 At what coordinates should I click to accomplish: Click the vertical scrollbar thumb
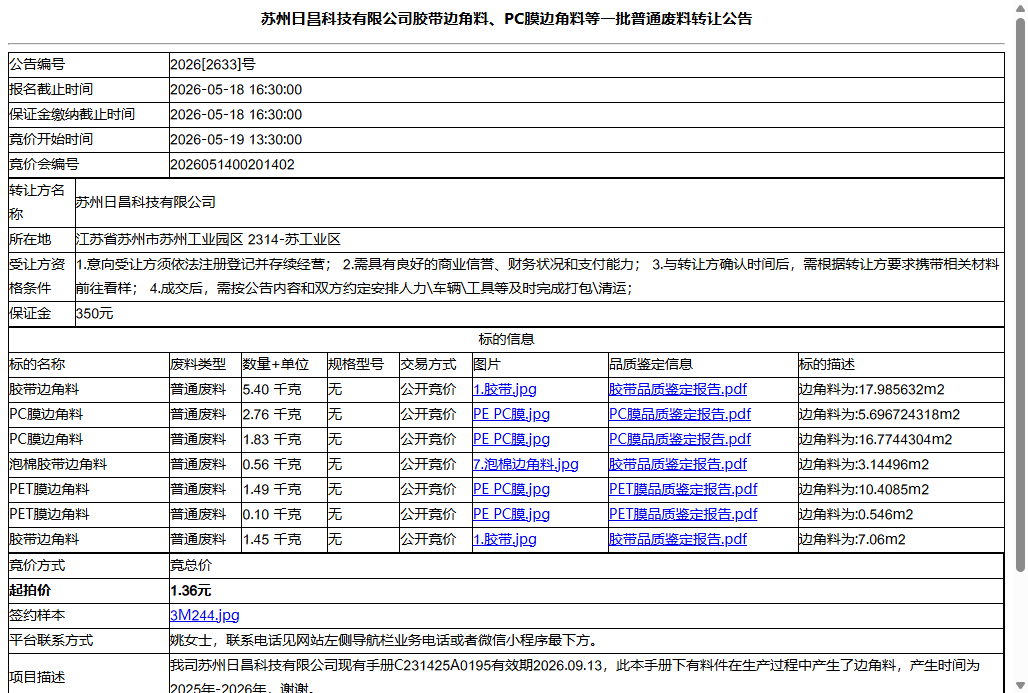pos(1020,295)
